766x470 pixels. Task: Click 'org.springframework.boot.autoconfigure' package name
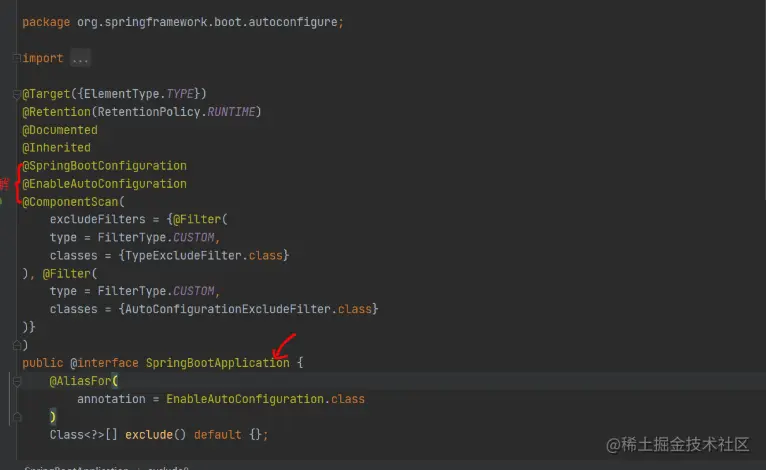(207, 22)
